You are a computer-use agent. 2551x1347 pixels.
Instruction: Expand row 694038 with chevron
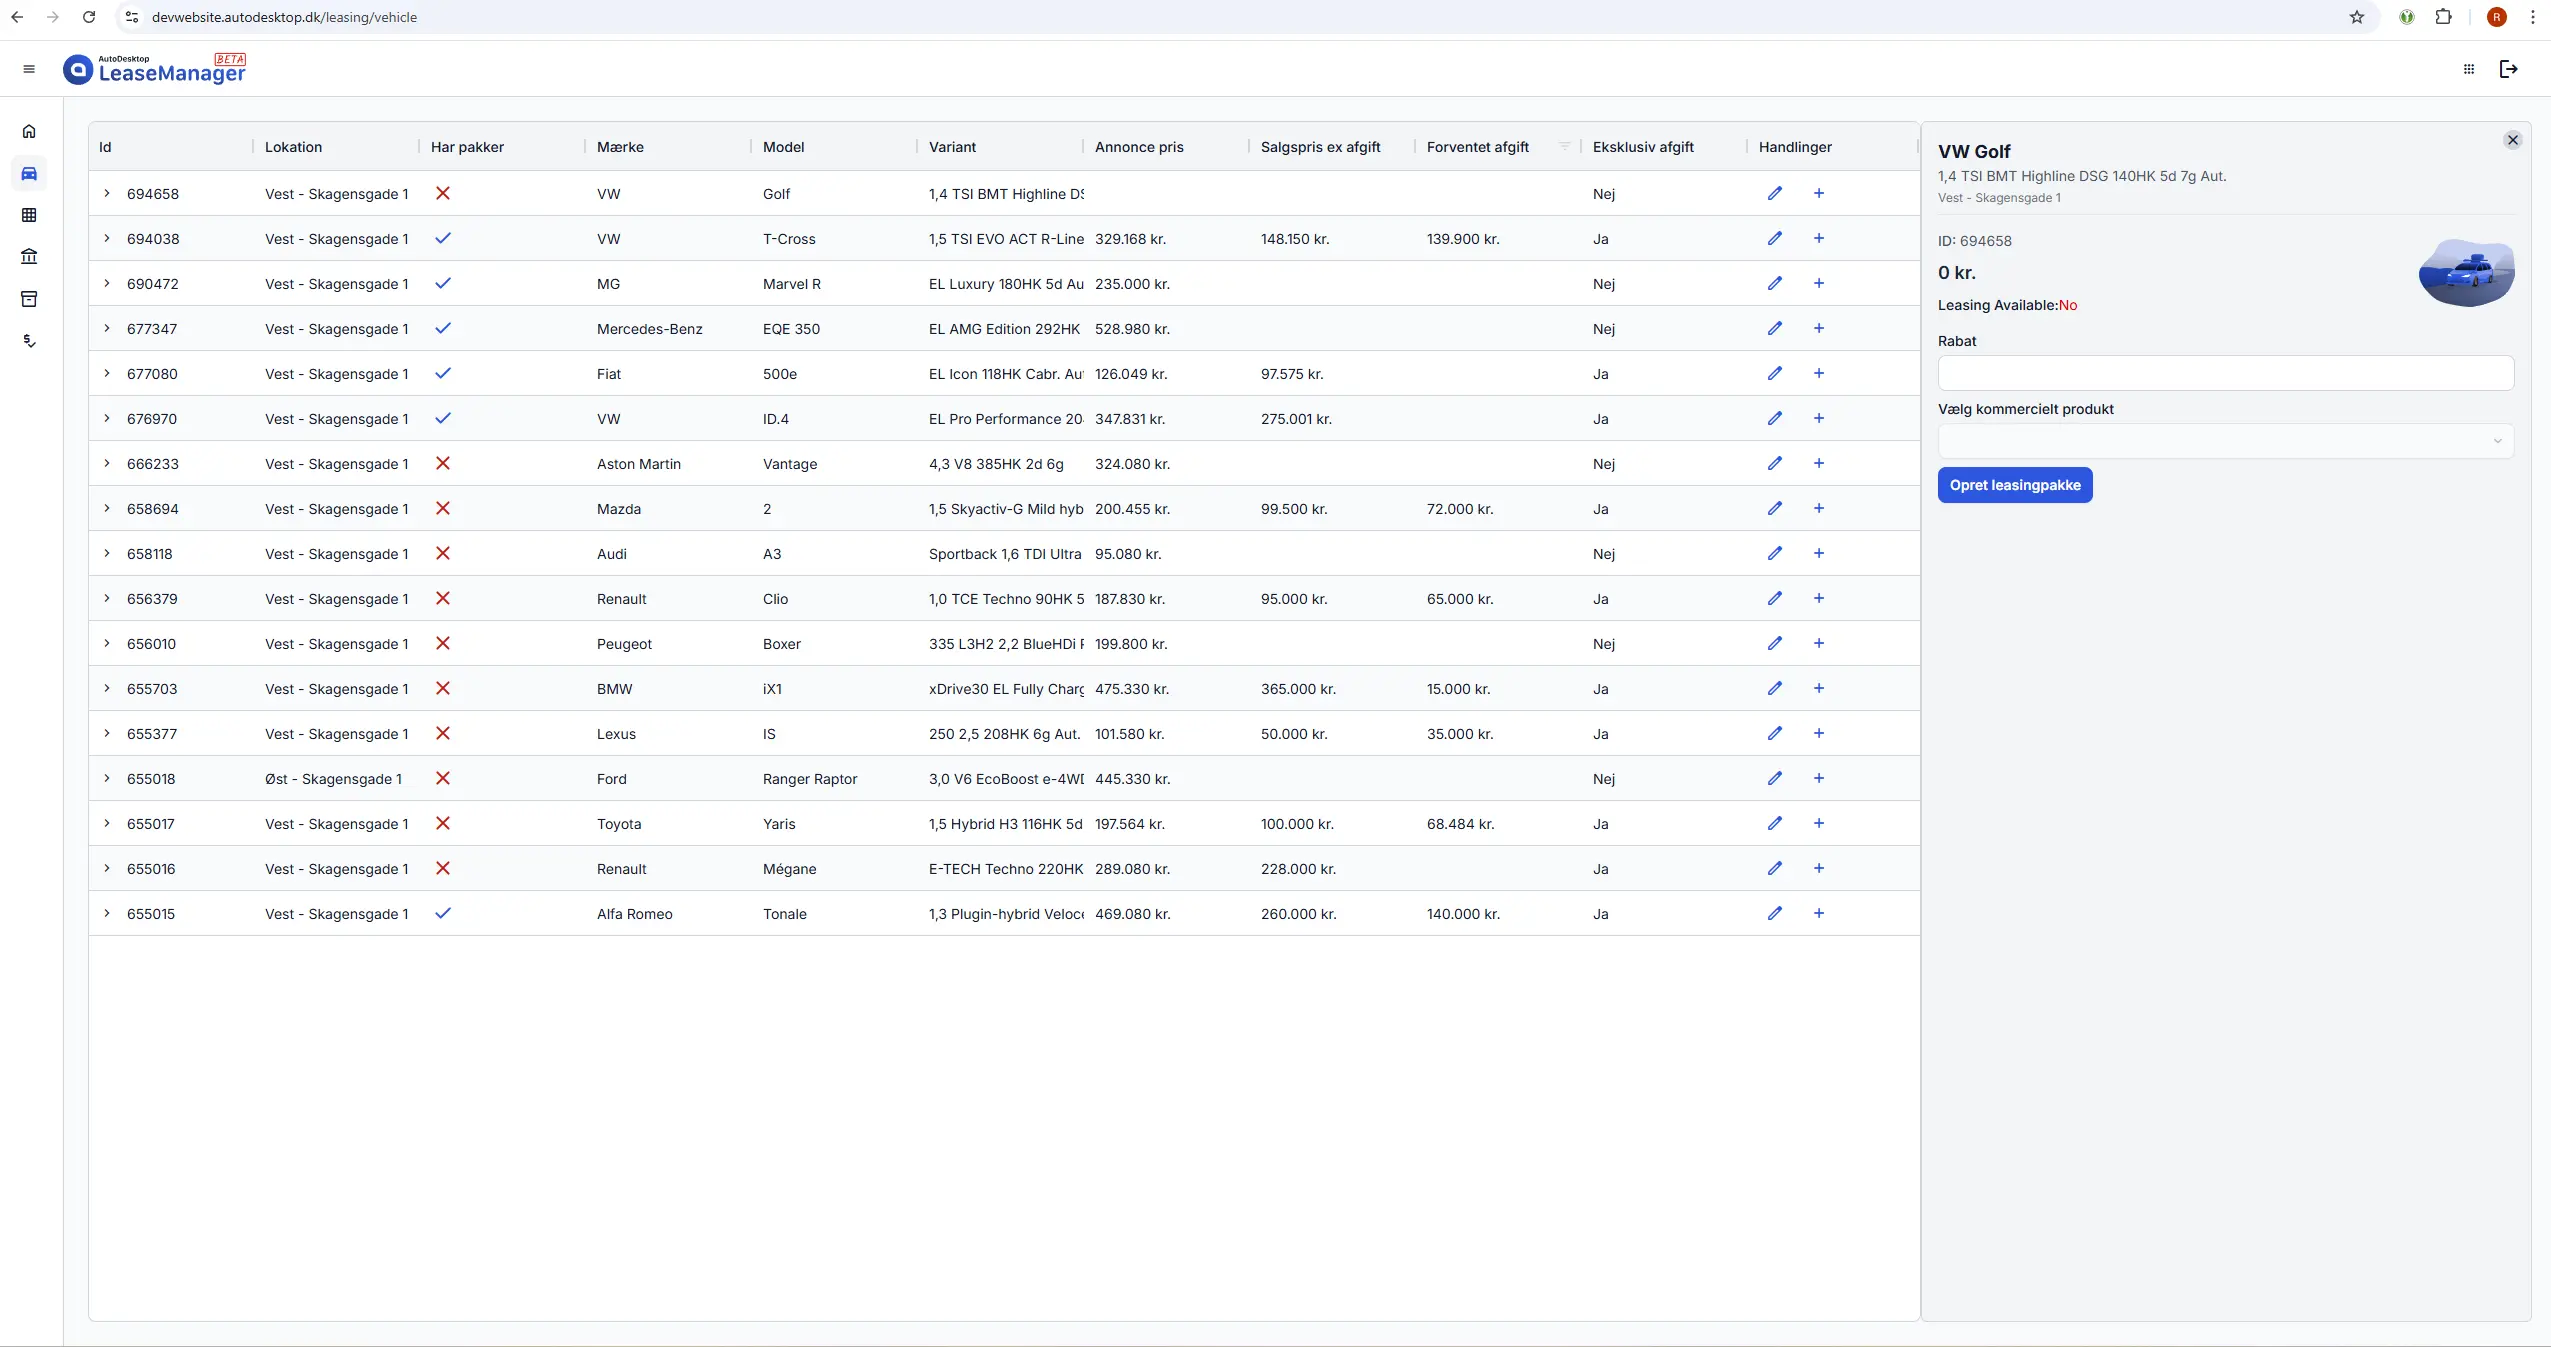pyautogui.click(x=107, y=239)
